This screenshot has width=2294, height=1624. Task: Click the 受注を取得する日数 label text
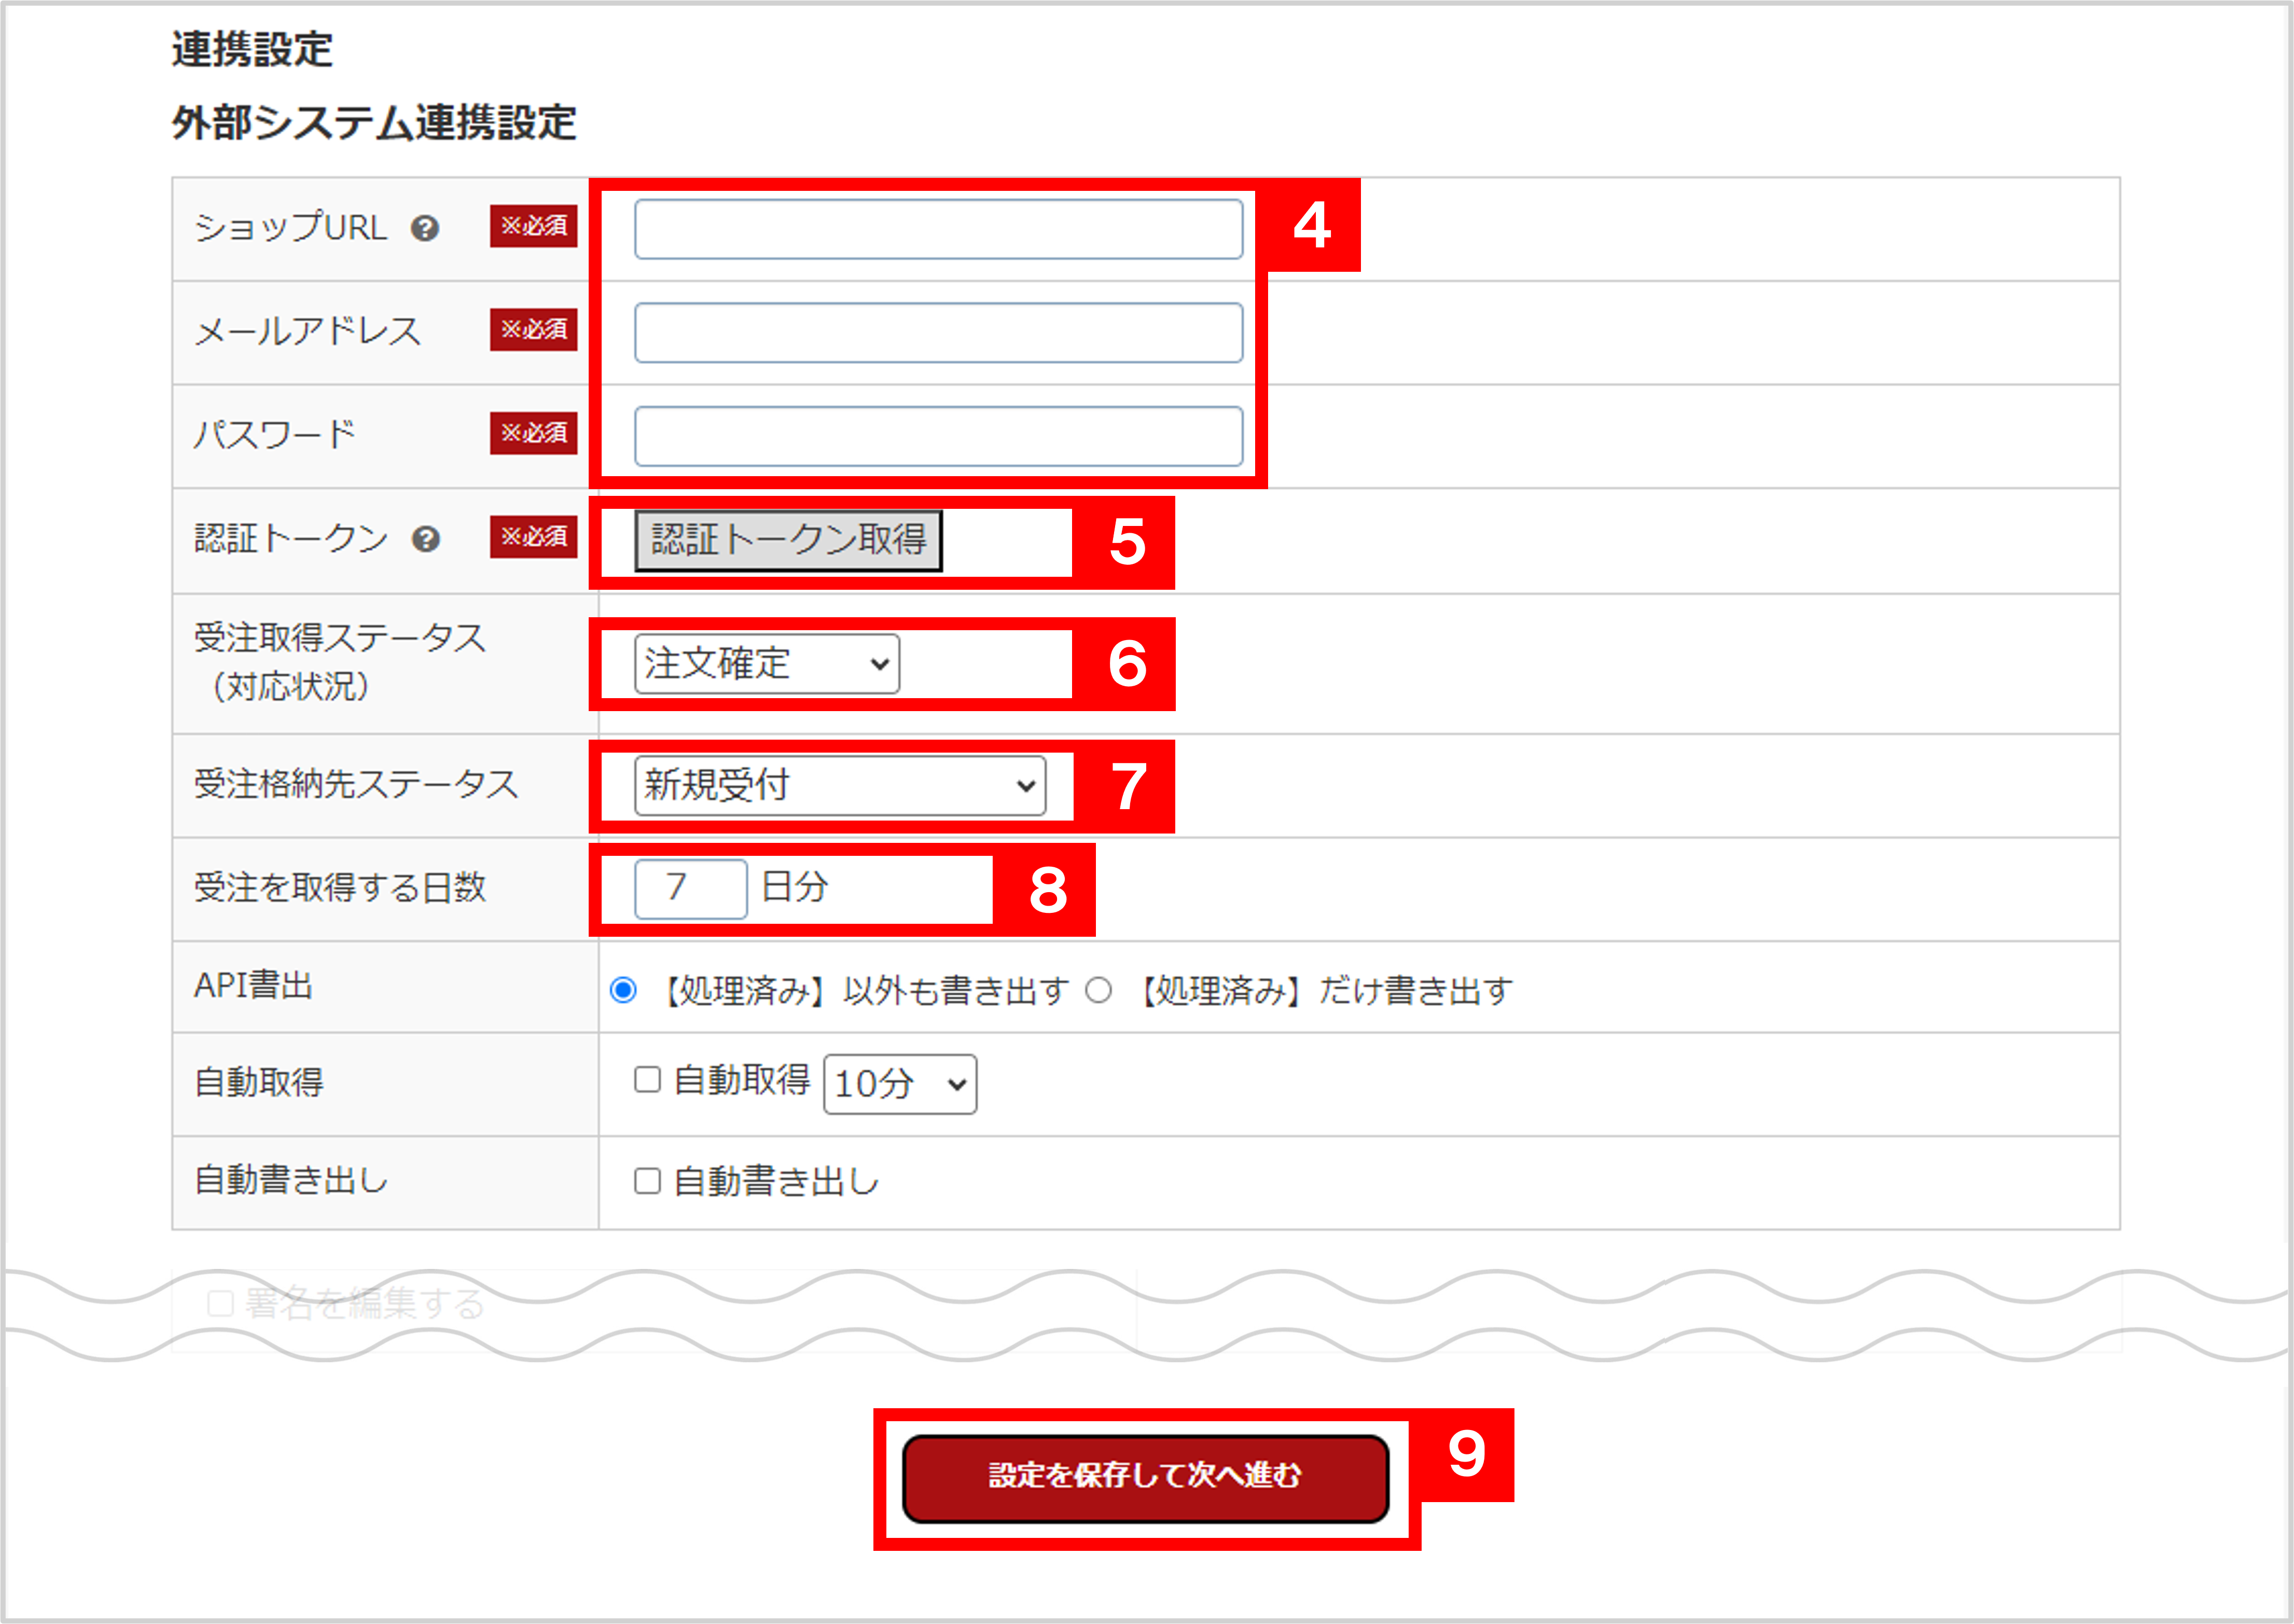(340, 888)
